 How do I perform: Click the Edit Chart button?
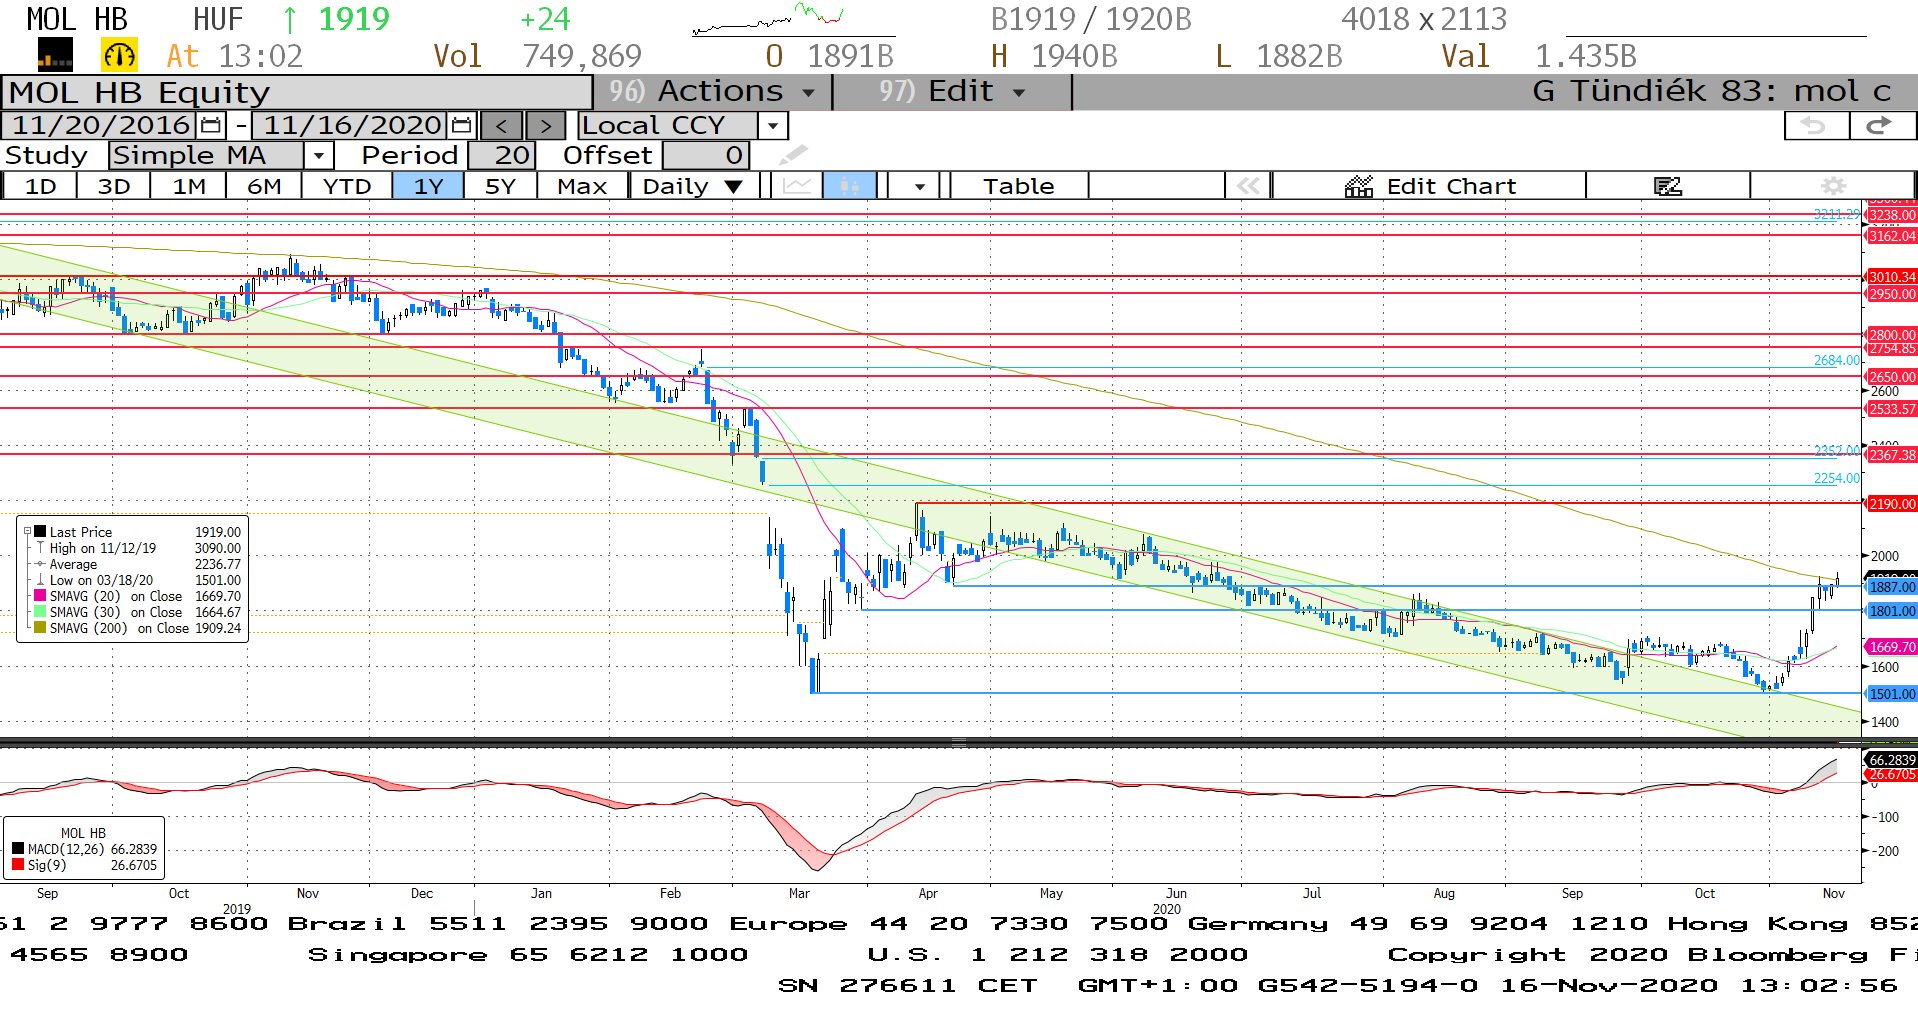[1430, 186]
